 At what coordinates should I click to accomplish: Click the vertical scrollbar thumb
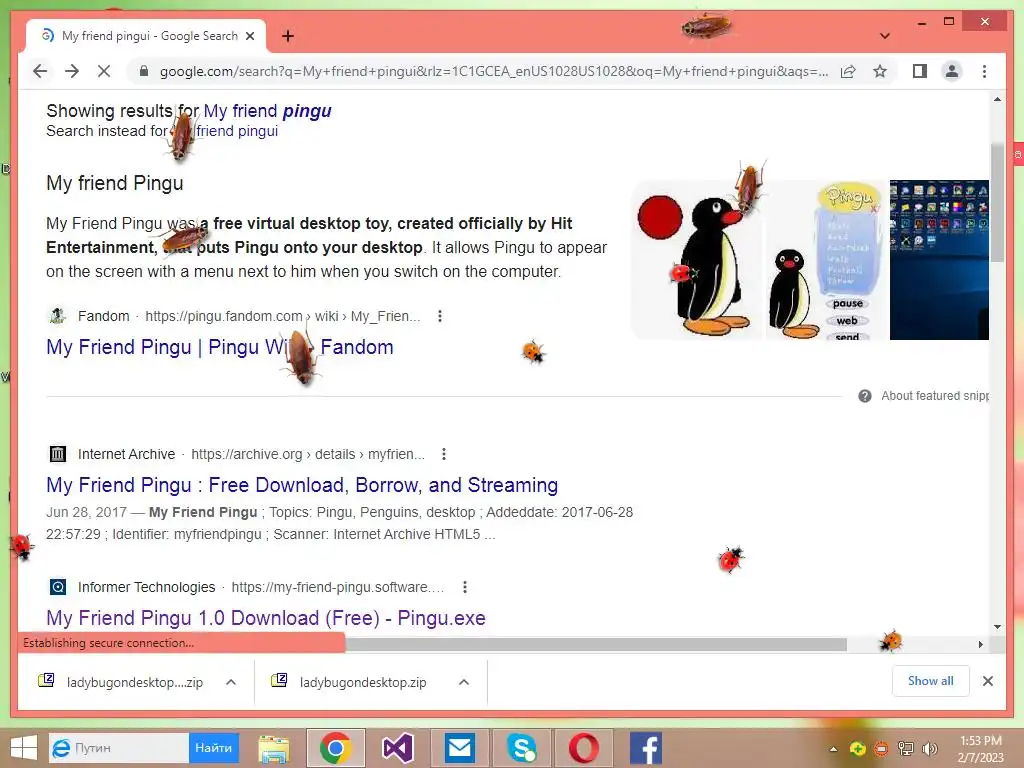(x=997, y=202)
